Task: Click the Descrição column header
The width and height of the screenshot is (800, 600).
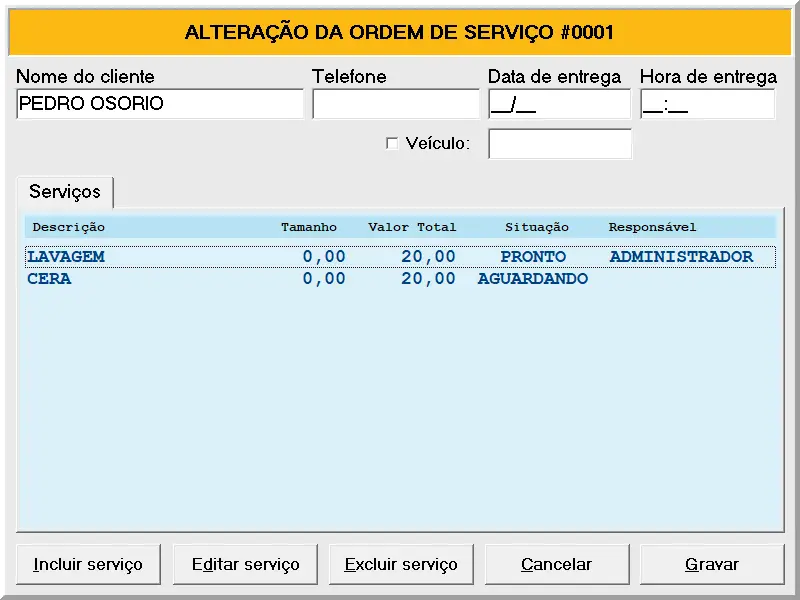Action: pos(68,227)
